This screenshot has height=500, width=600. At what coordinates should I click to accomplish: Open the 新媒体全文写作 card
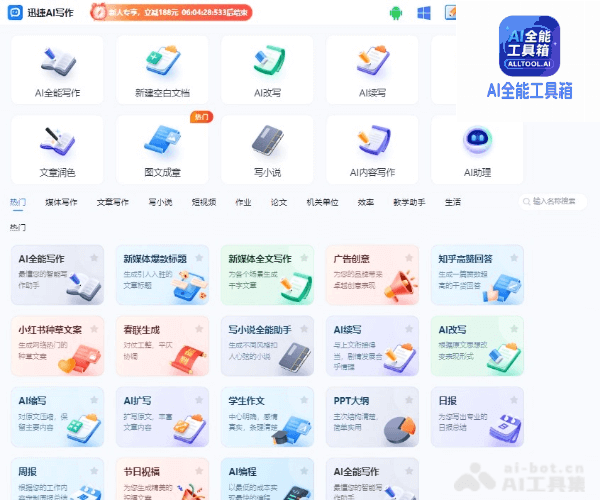click(x=267, y=275)
